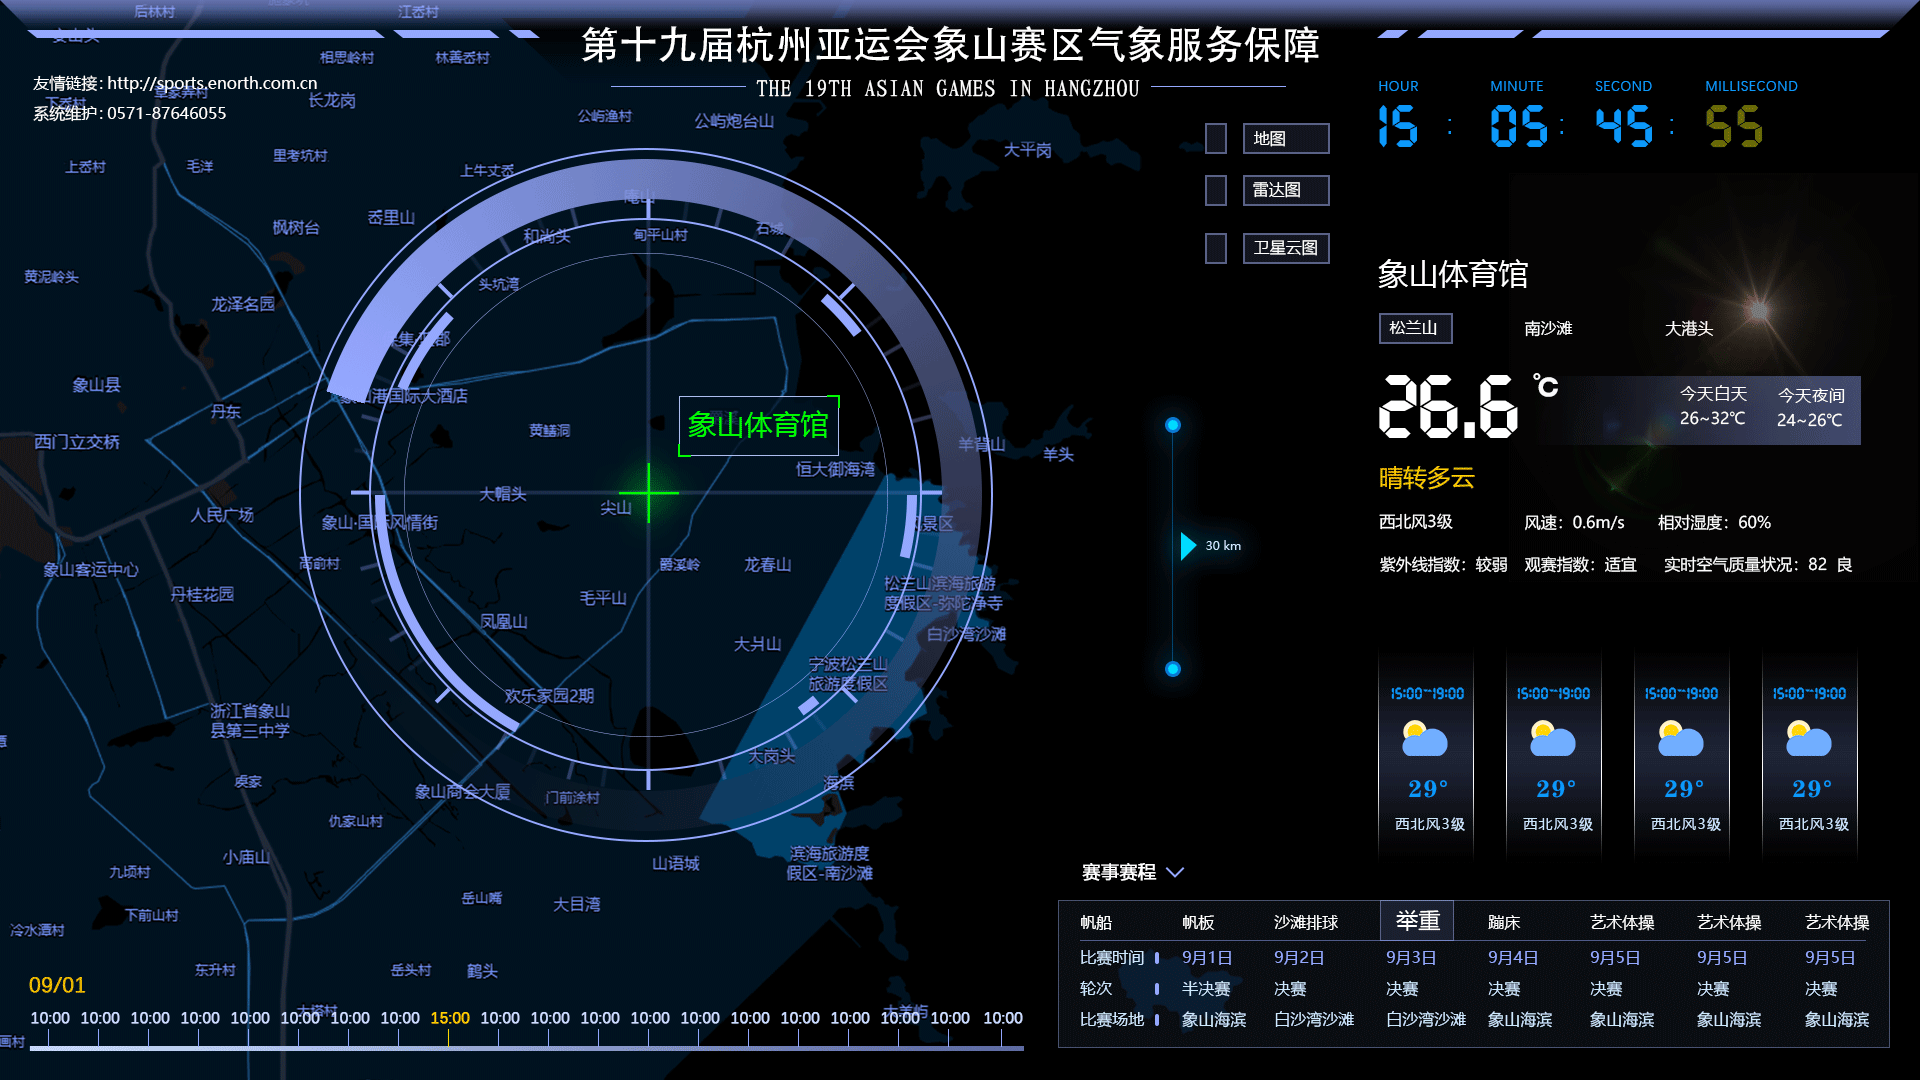This screenshot has height=1080, width=1920.
Task: Toggle the 雷达图 layer checkbox
Action: point(1215,190)
